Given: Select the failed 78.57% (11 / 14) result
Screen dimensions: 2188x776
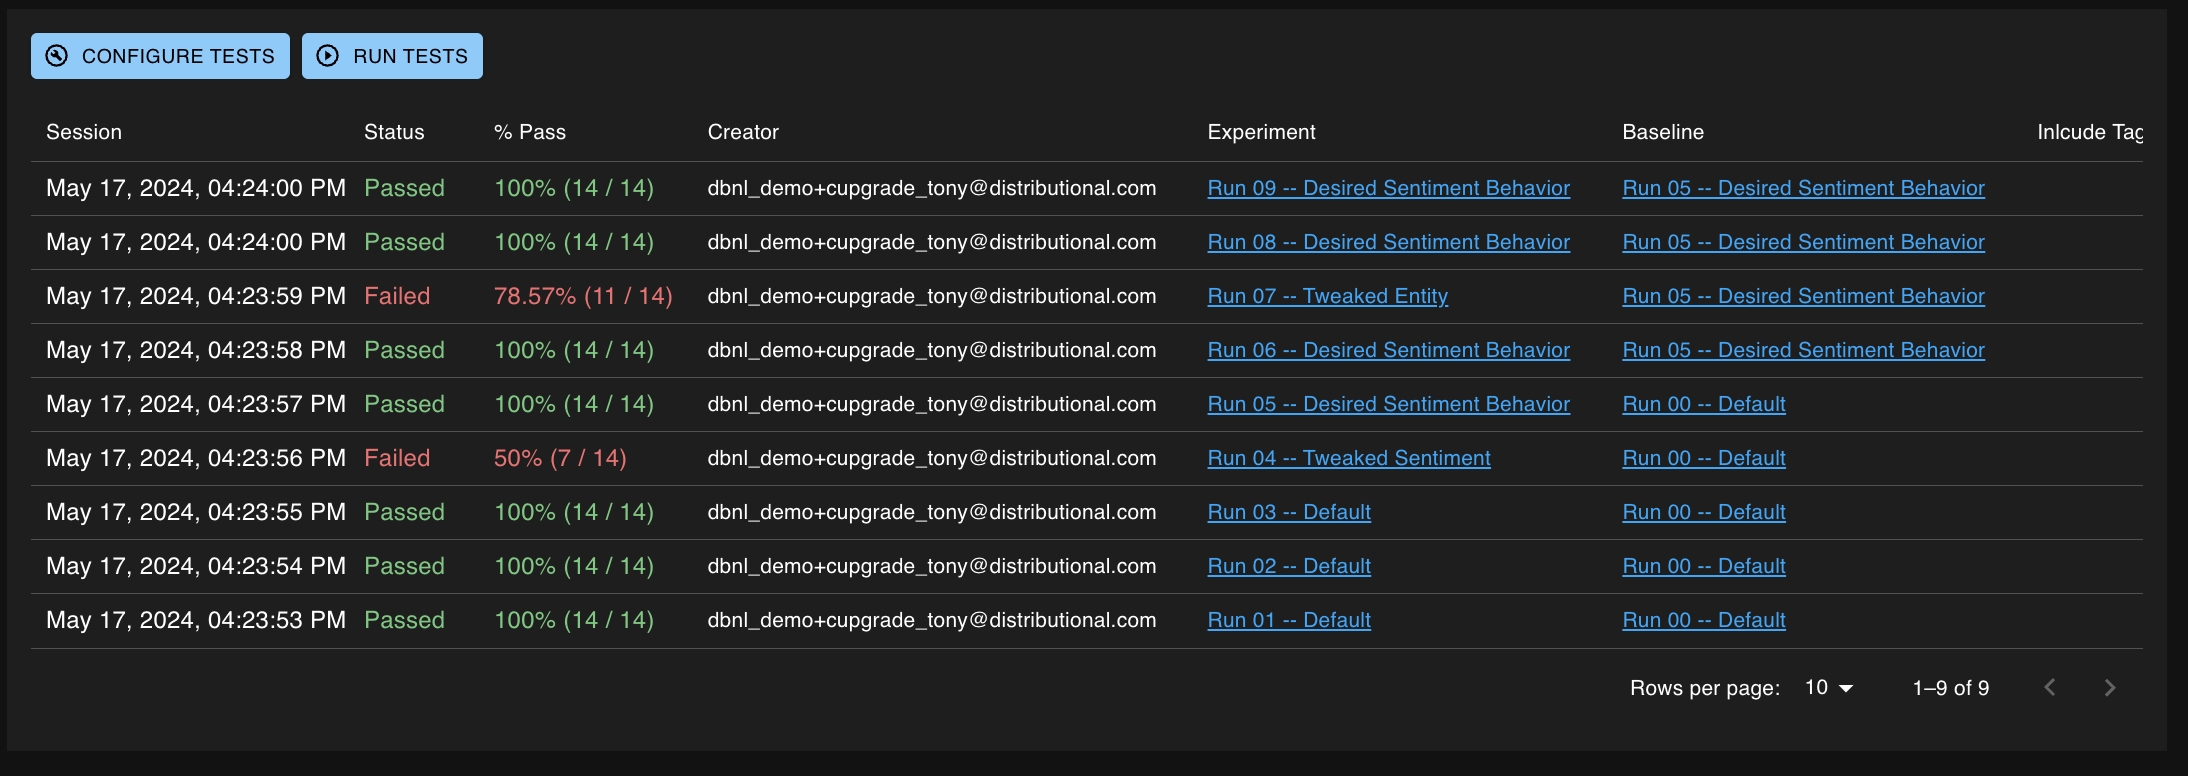Looking at the screenshot, I should (582, 296).
